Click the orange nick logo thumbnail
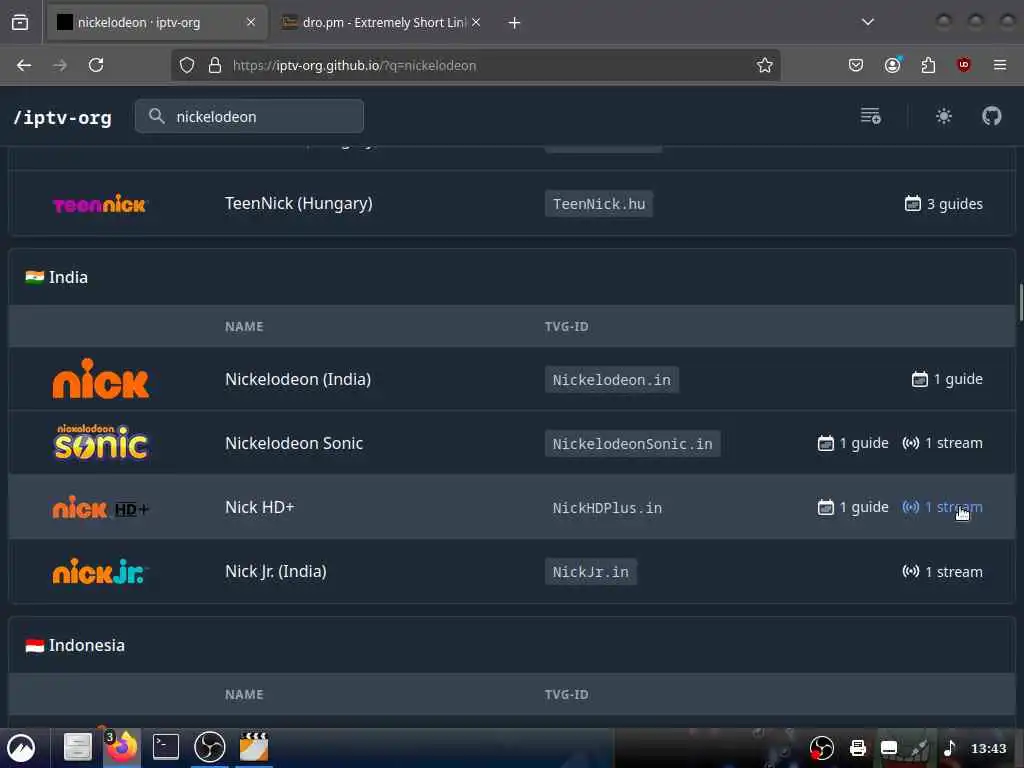Viewport: 1024px width, 768px height. pyautogui.click(x=101, y=379)
